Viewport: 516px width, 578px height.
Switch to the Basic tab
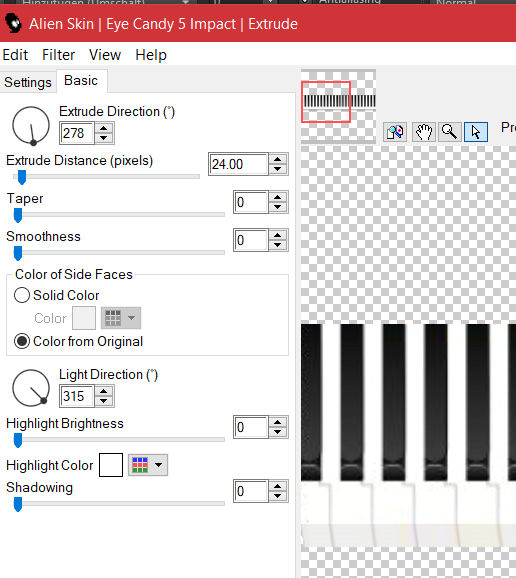click(x=81, y=81)
